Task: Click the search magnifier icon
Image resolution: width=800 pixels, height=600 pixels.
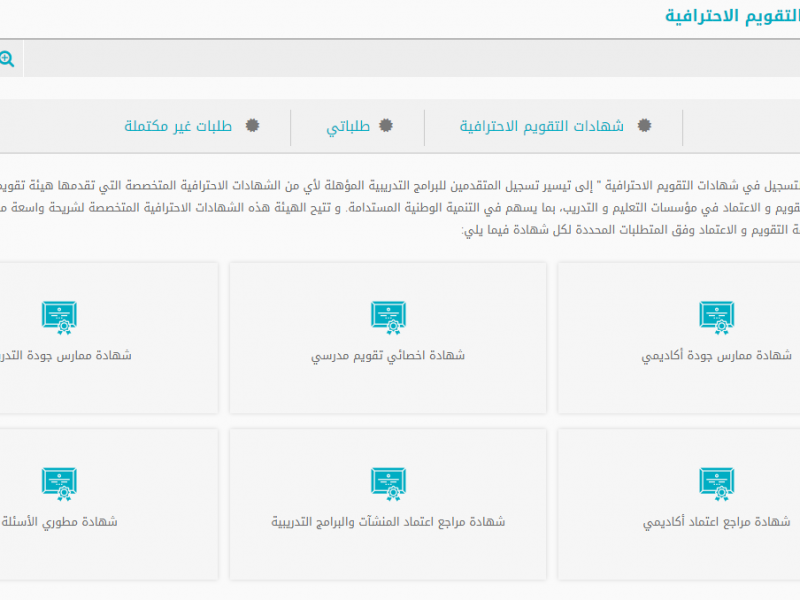Action: click(7, 59)
